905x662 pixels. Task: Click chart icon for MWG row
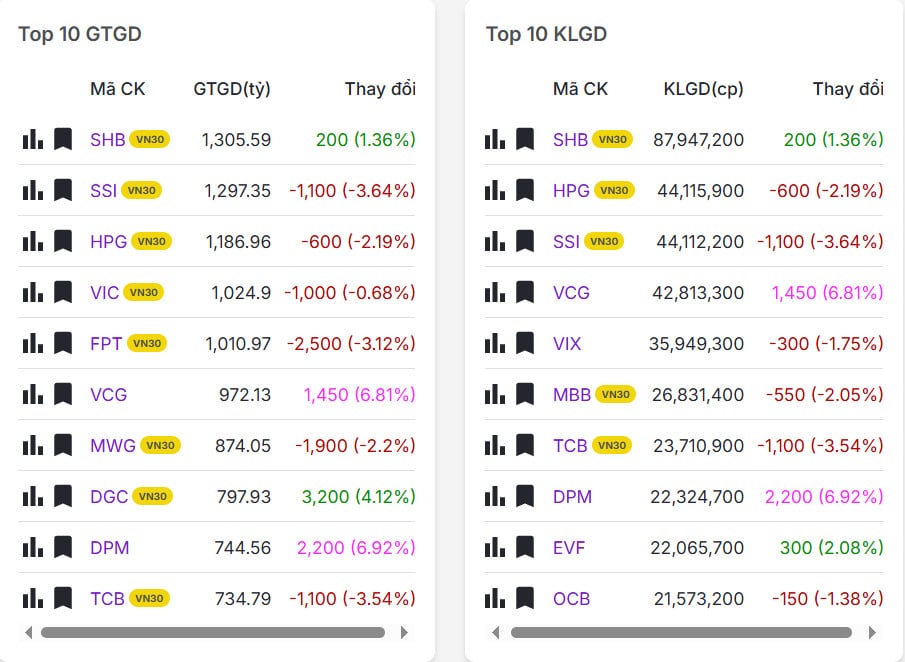[x=33, y=445]
